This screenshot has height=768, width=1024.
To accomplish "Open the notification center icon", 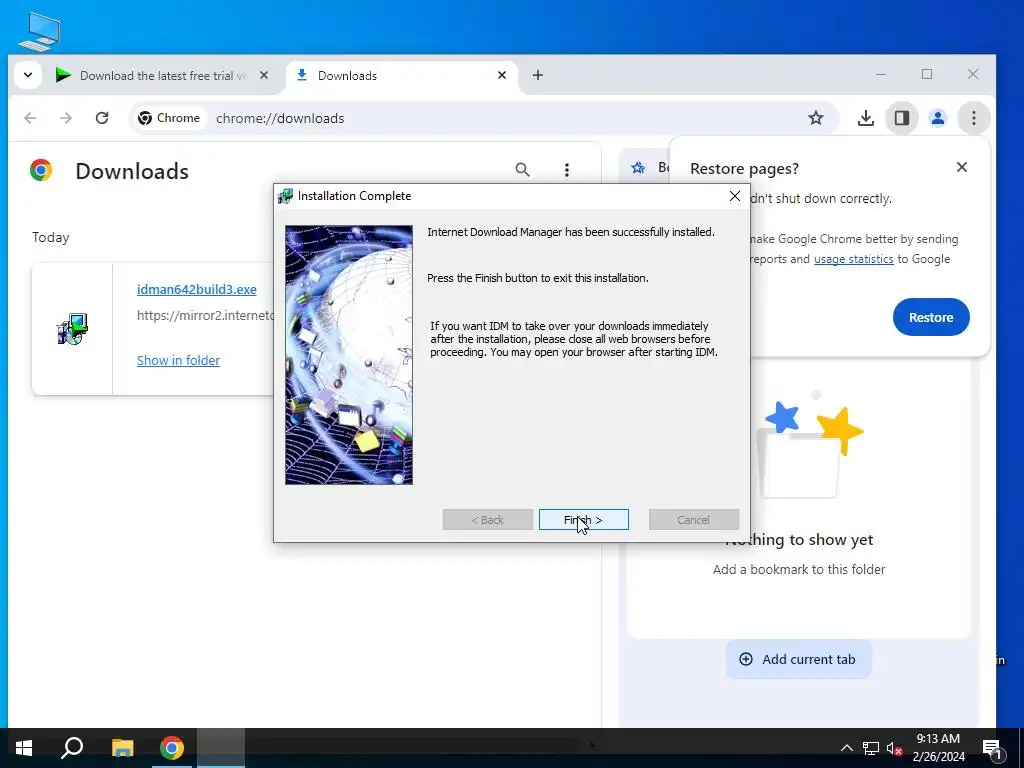I will click(x=992, y=749).
